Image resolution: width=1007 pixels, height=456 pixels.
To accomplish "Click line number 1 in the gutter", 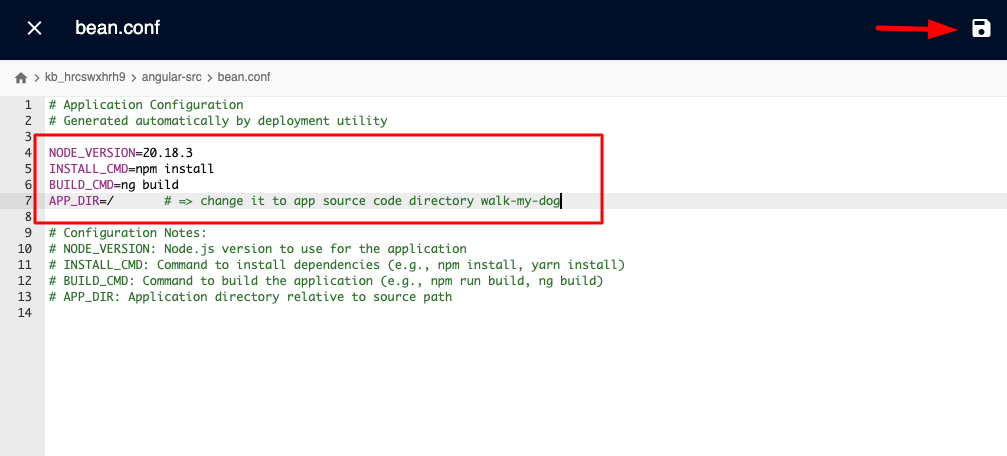I will coord(28,105).
